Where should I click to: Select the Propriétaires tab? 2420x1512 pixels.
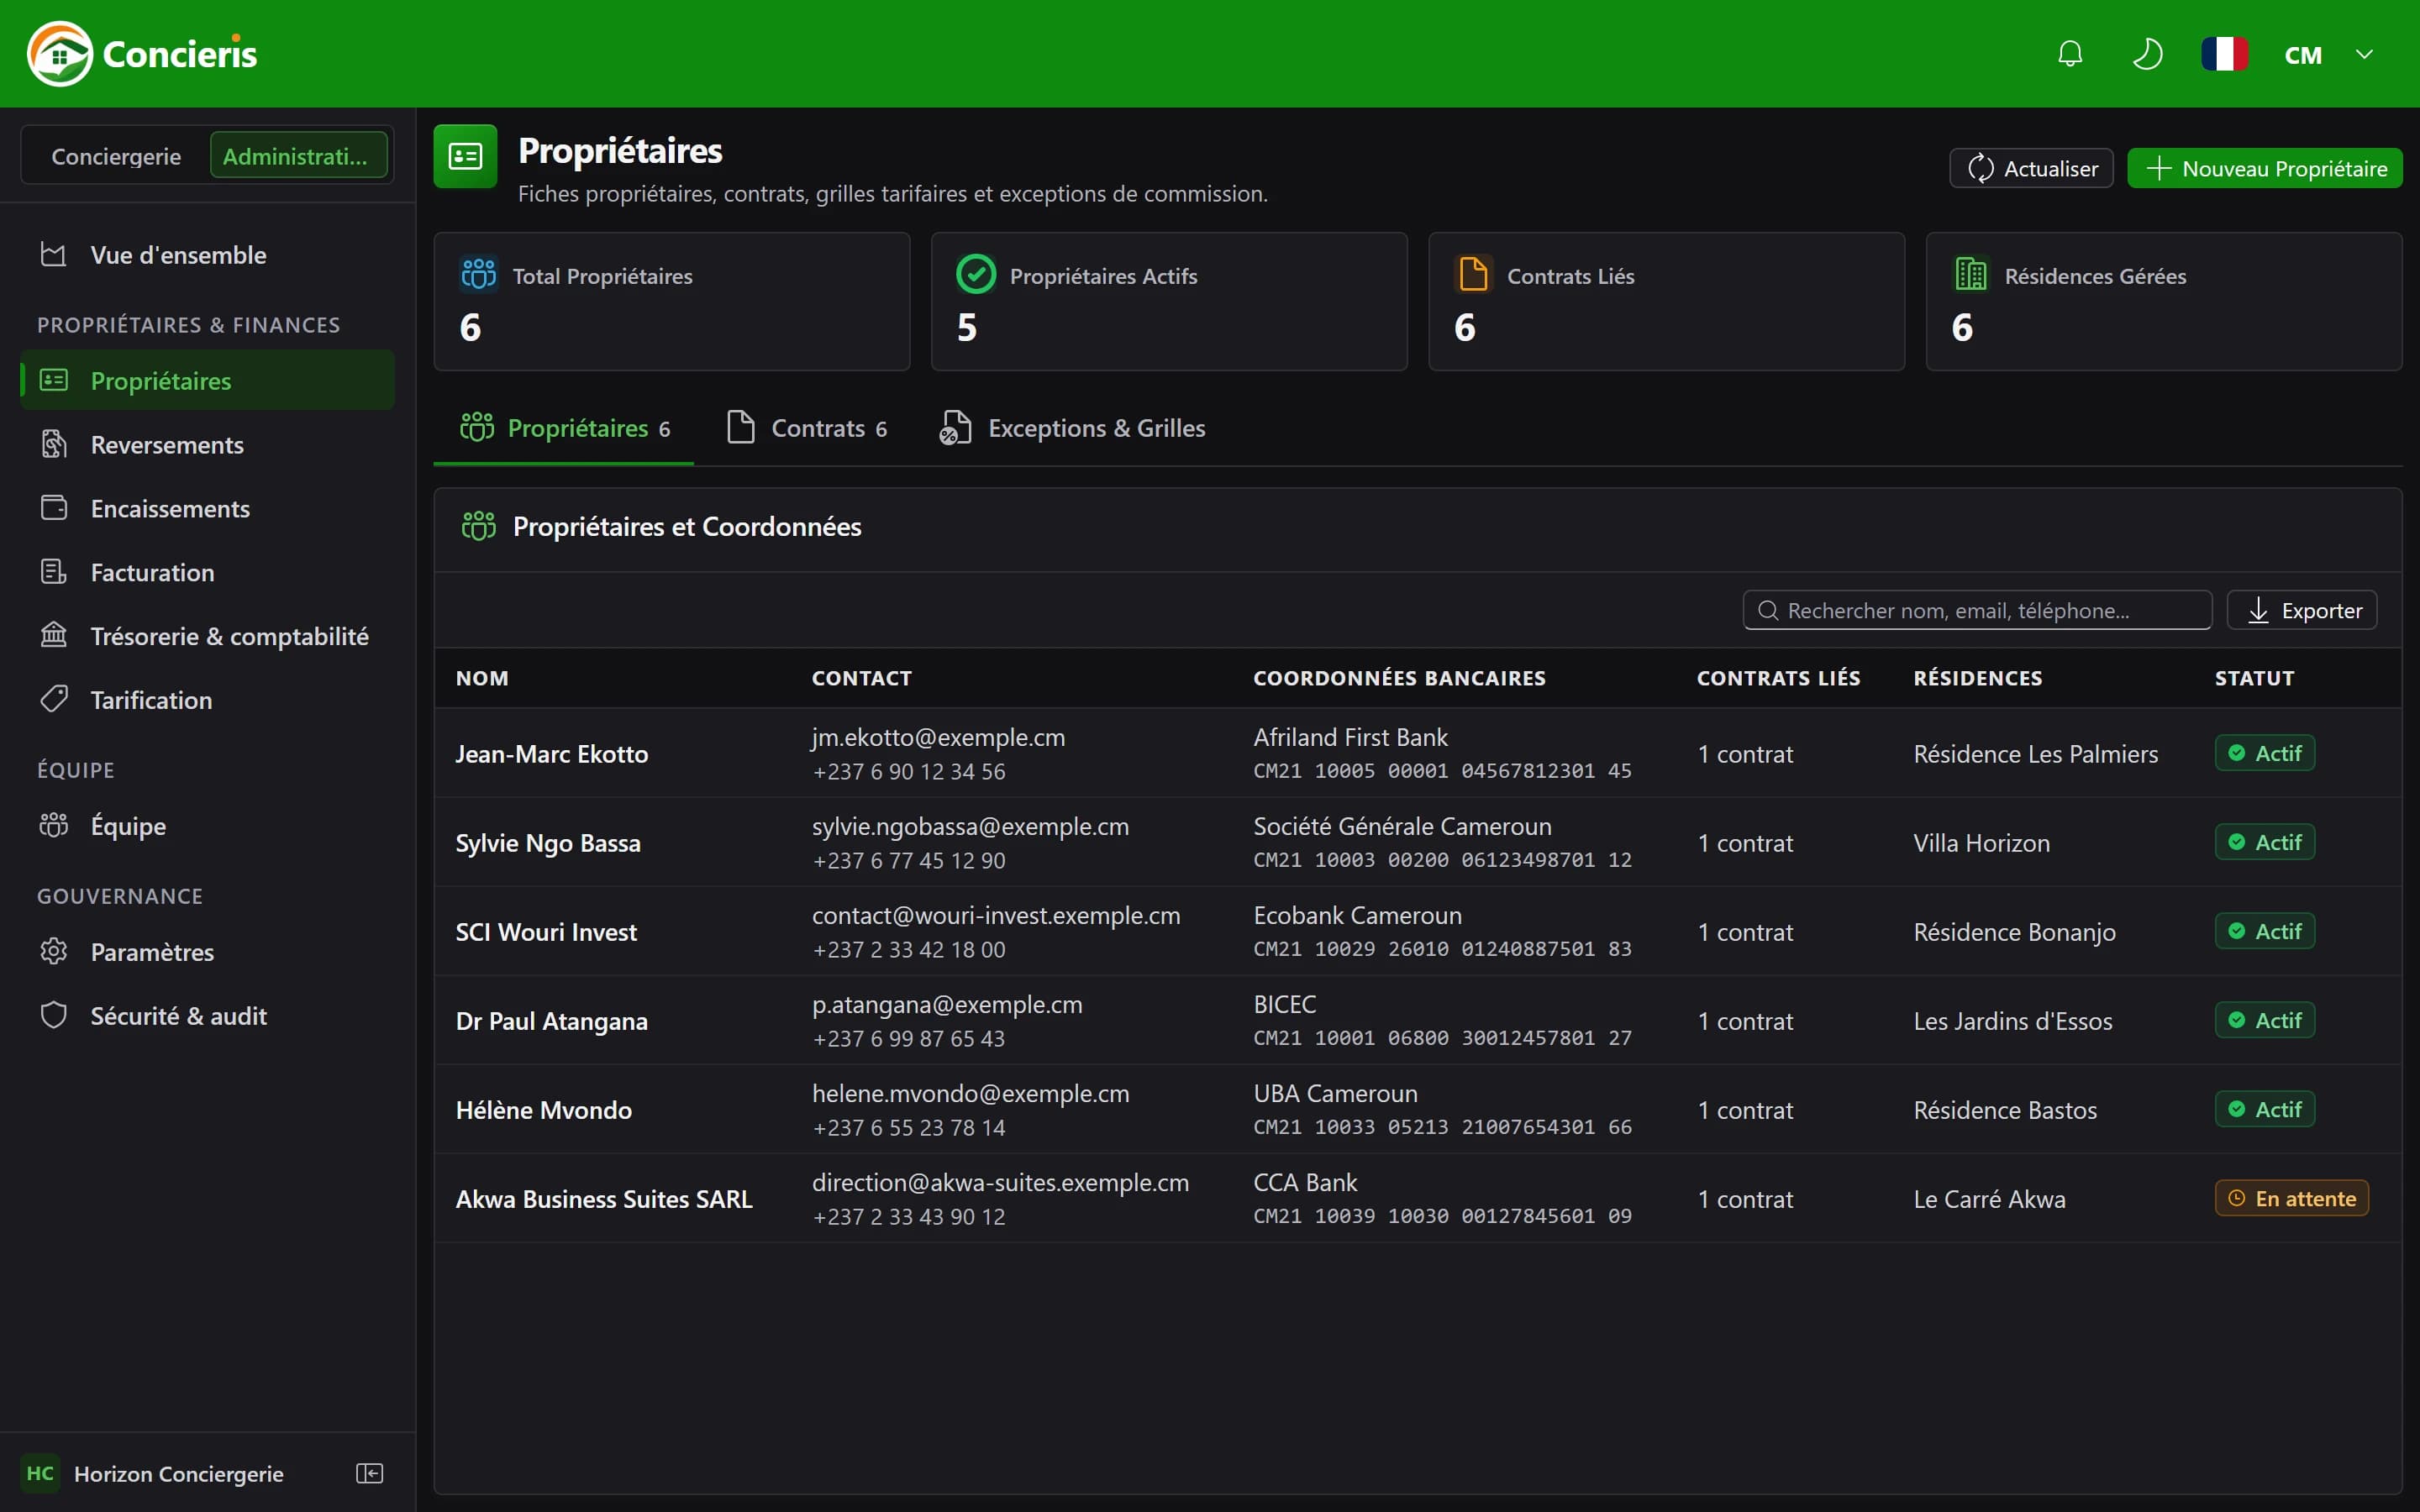tap(564, 428)
